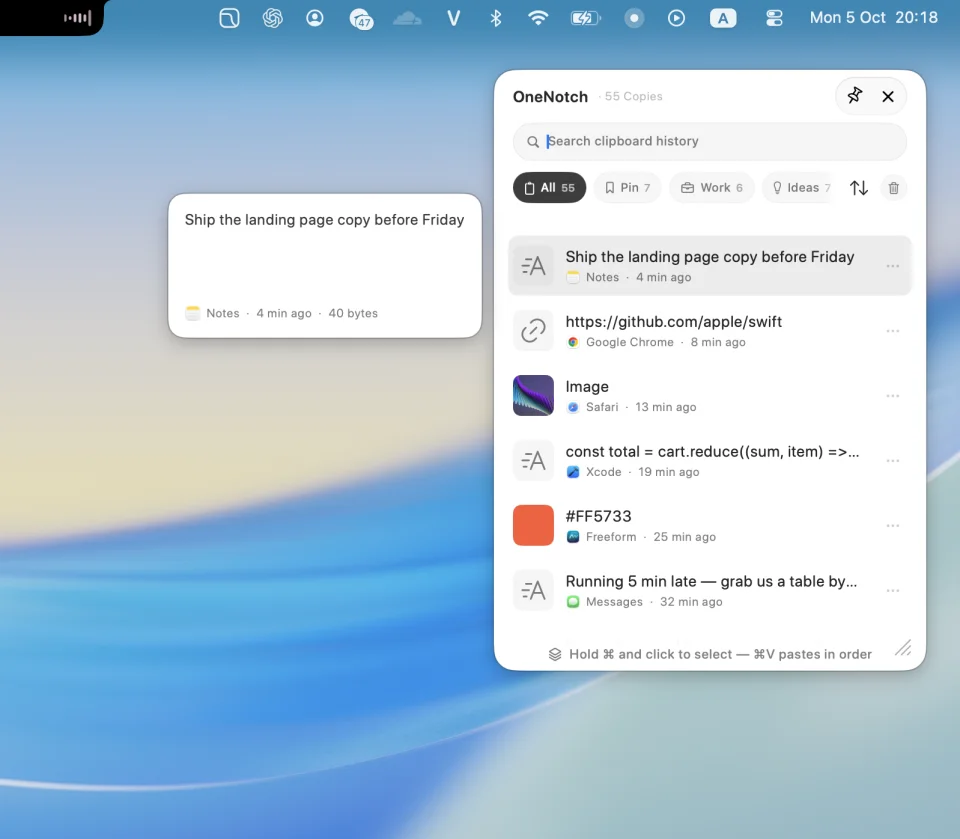Click the '55 Copies' counter label
The image size is (960, 839).
coord(633,96)
